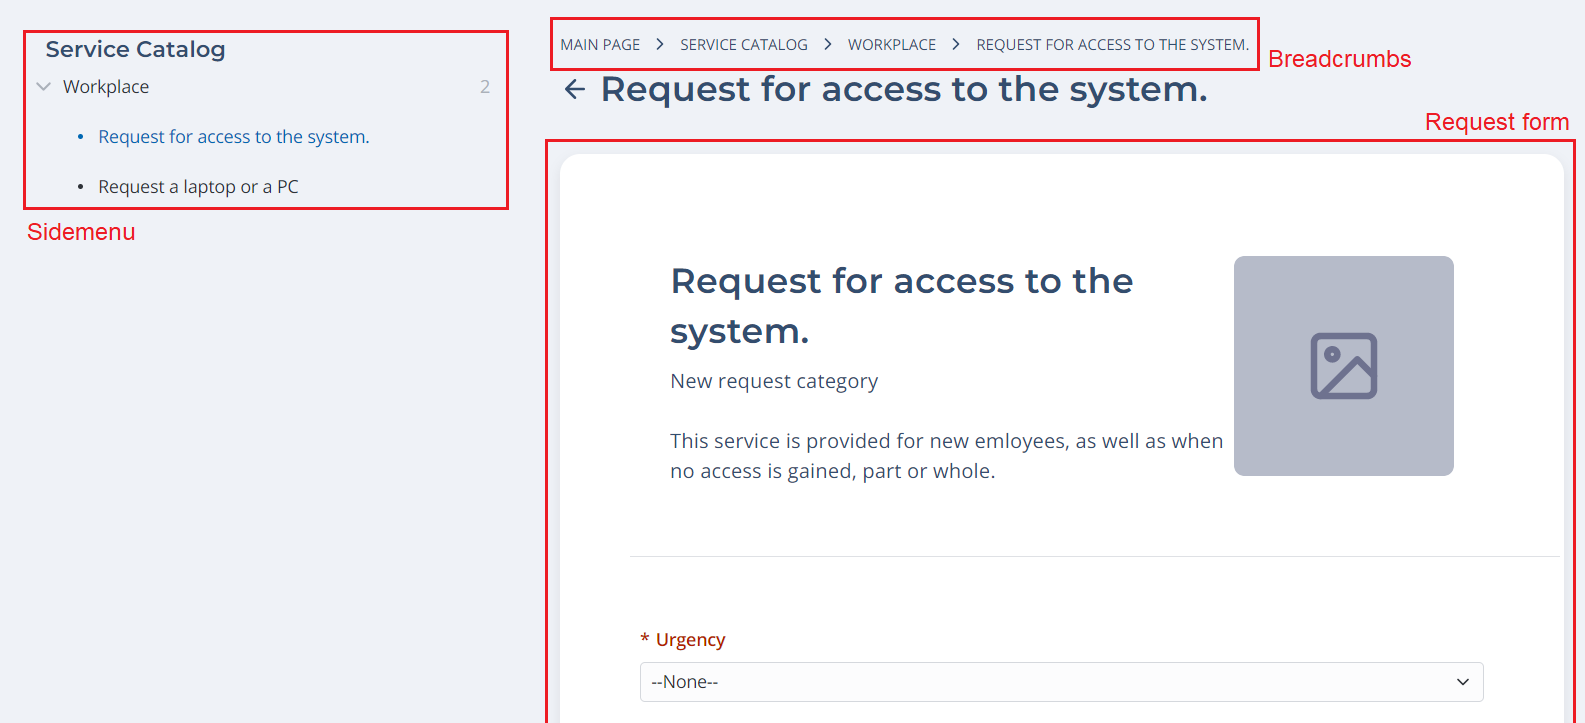
Task: Click the image placeholder icon
Action: click(x=1343, y=366)
